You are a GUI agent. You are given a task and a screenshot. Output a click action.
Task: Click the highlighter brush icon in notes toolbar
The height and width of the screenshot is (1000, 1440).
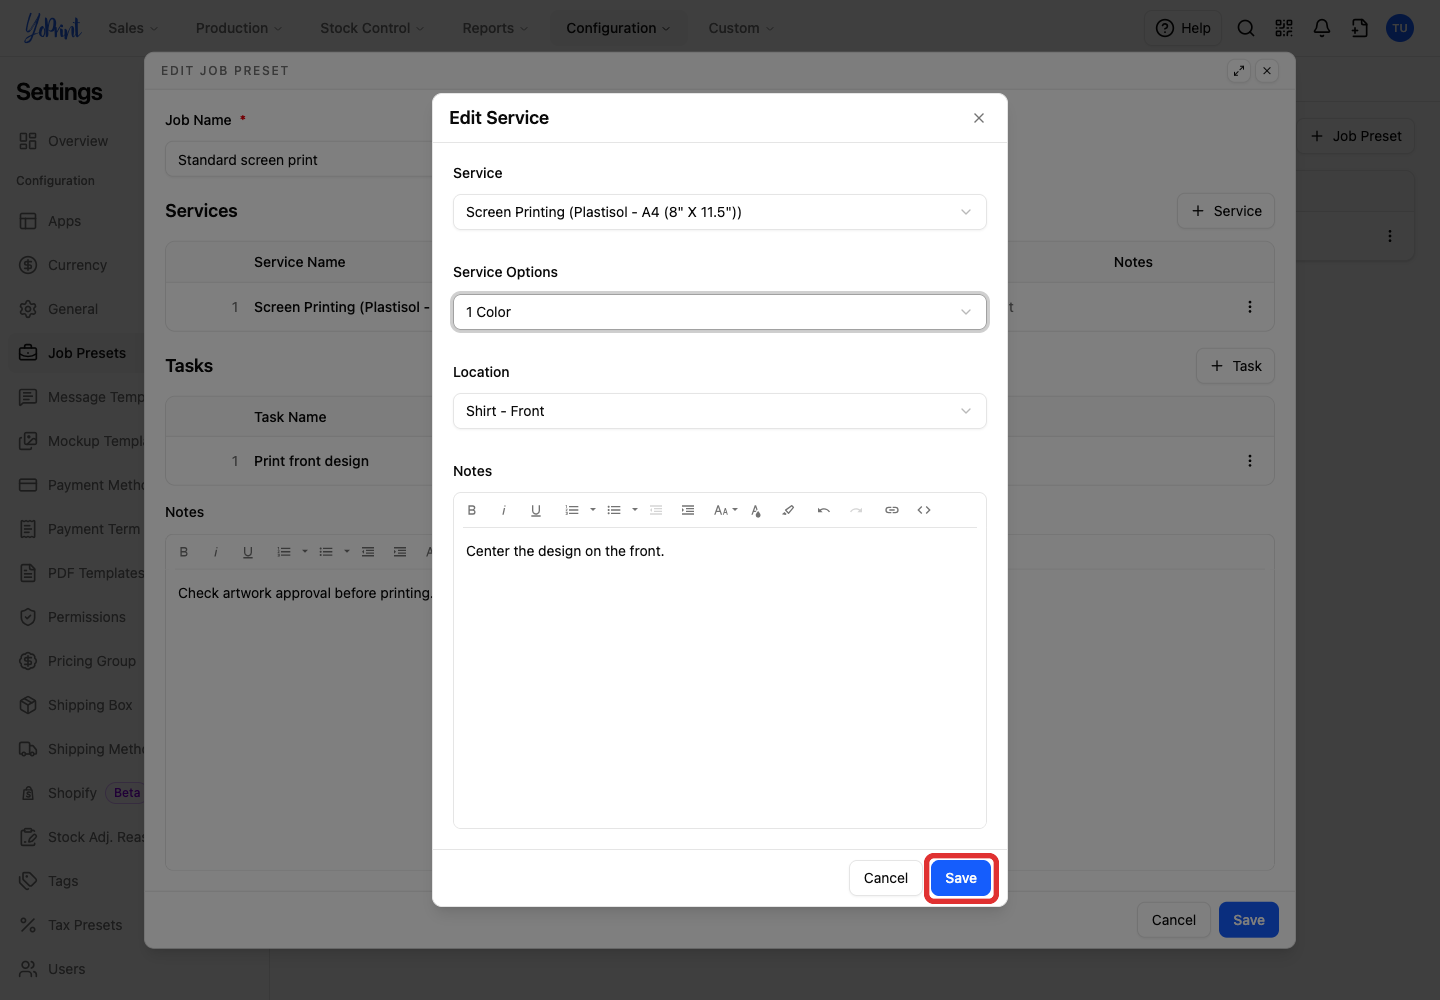(x=788, y=510)
